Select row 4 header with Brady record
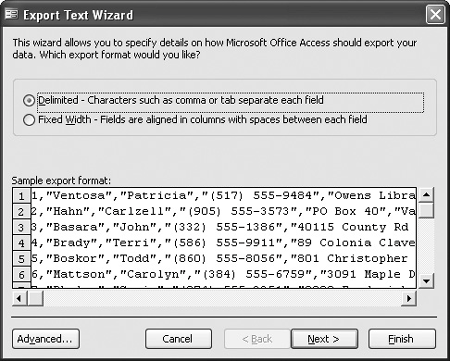The image size is (450, 361). click(x=21, y=243)
